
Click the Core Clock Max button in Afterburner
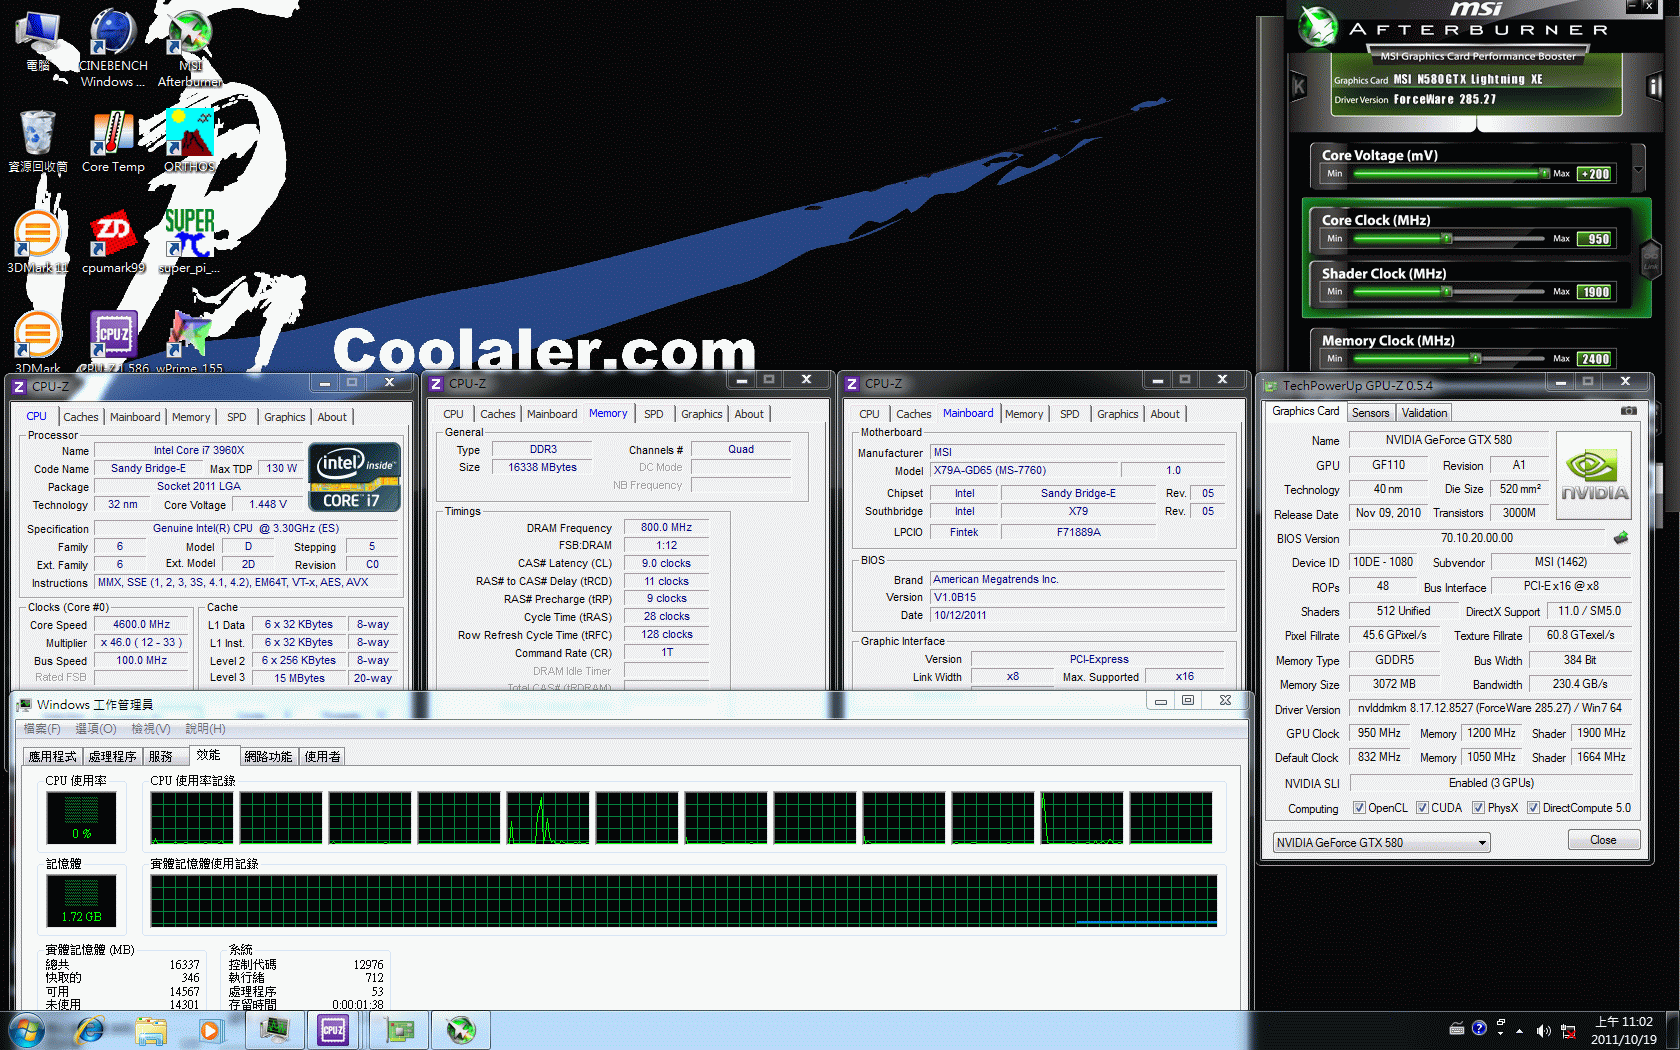(1561, 239)
